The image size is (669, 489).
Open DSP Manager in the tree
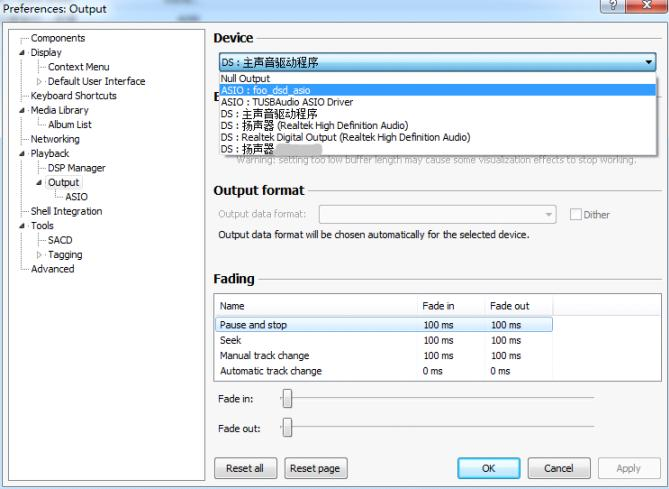pos(76,168)
